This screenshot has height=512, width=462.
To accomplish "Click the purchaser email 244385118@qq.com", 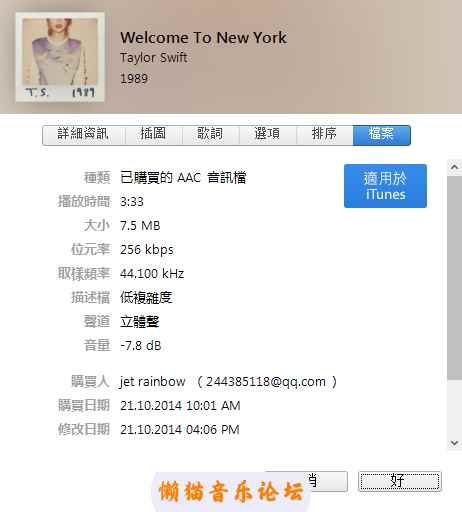I will tap(266, 382).
